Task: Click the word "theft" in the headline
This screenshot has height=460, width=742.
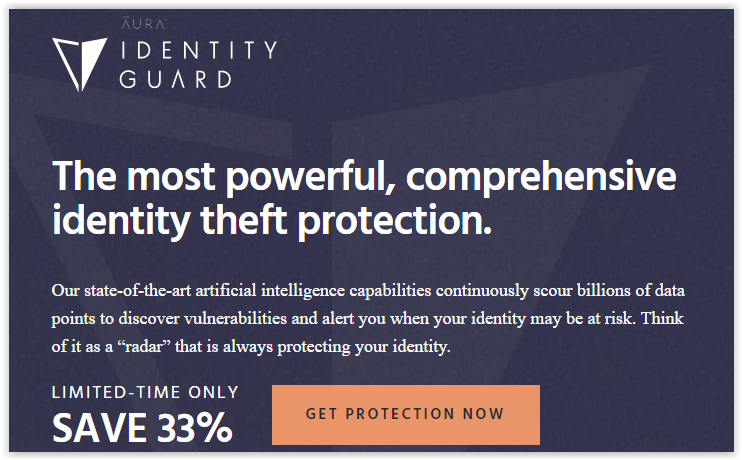Action: click(244, 221)
